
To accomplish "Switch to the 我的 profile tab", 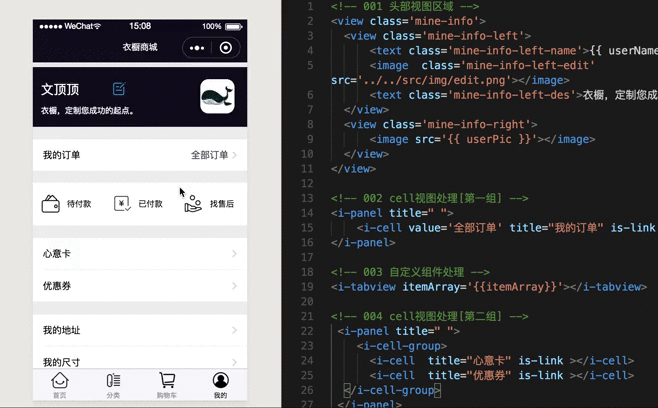I will point(220,385).
